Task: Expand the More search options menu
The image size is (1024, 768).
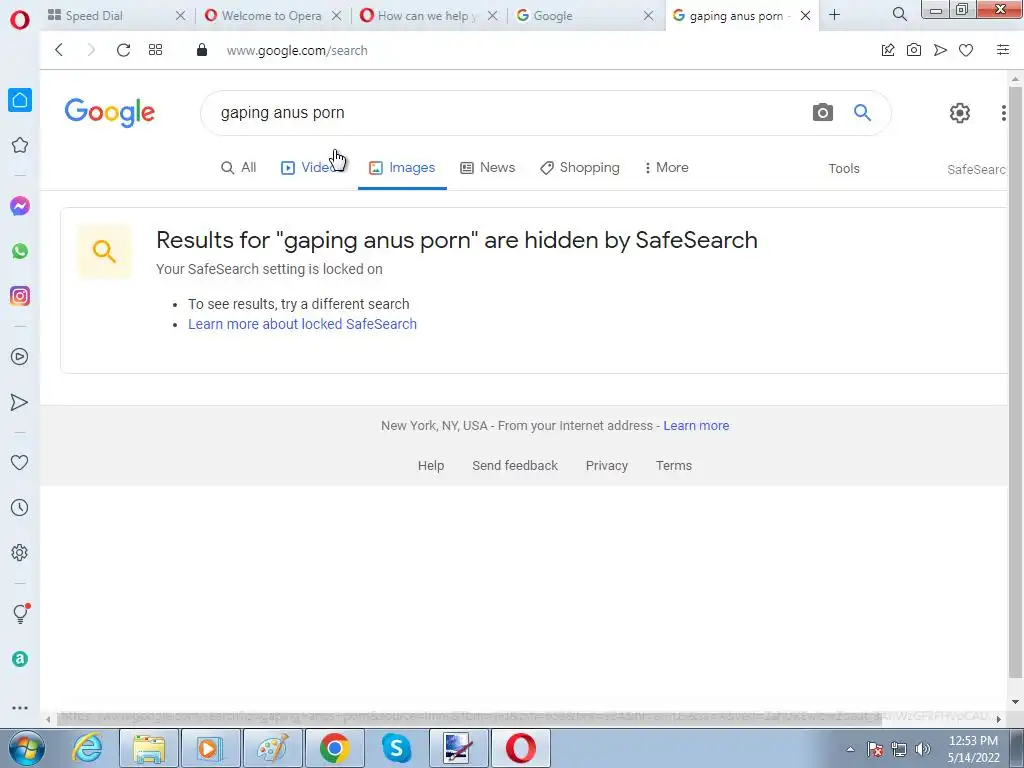Action: [666, 168]
